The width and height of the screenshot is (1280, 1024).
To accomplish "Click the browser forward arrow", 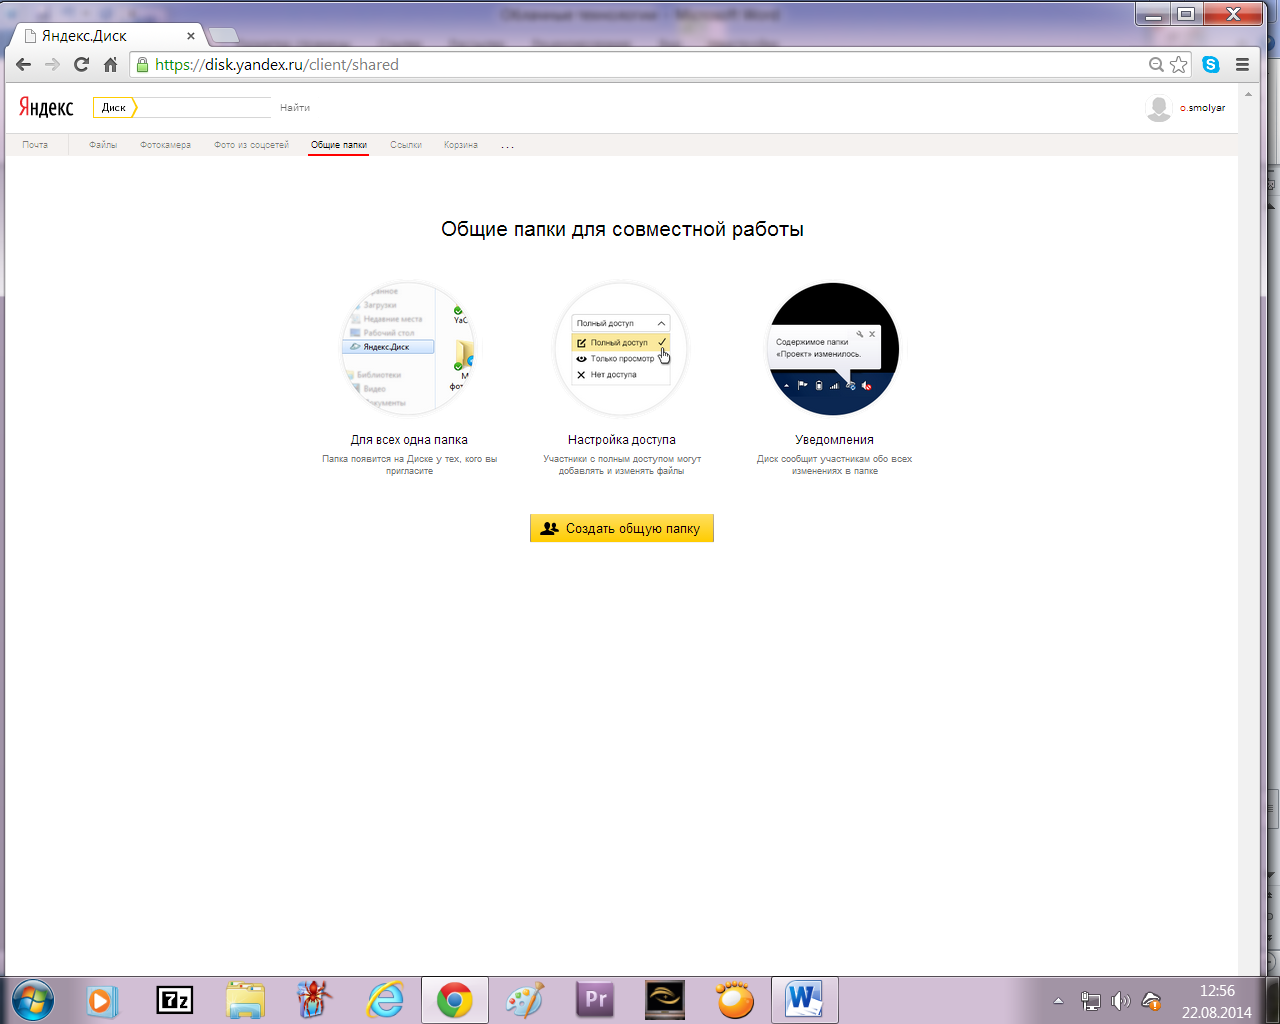I will 53,64.
